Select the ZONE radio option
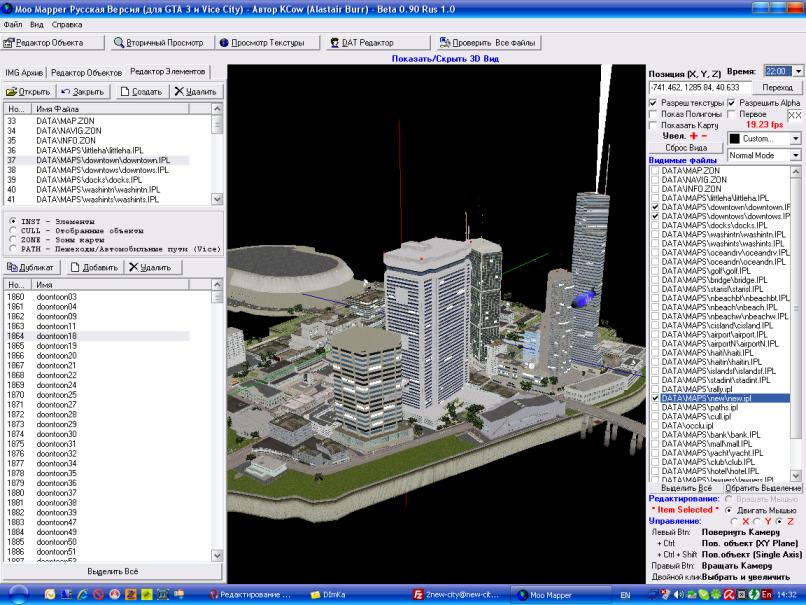The width and height of the screenshot is (806, 605). click(13, 240)
